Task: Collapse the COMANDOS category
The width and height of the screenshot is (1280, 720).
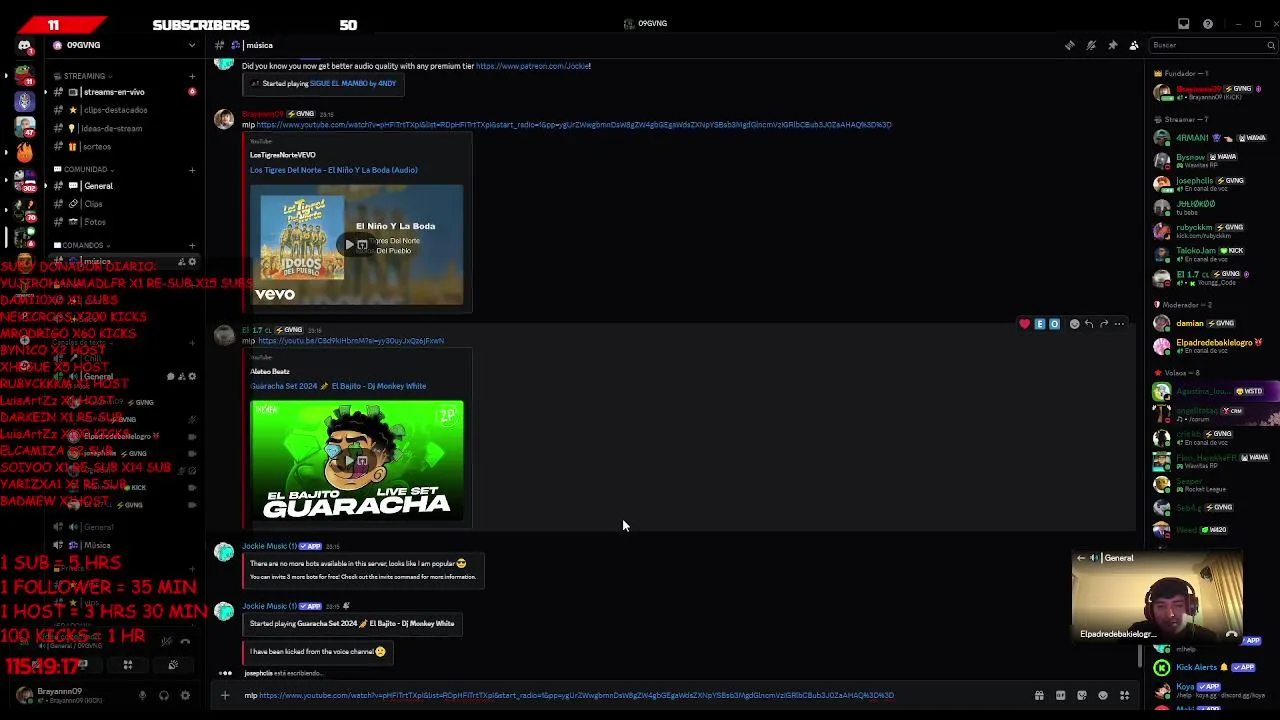Action: pyautogui.click(x=82, y=245)
